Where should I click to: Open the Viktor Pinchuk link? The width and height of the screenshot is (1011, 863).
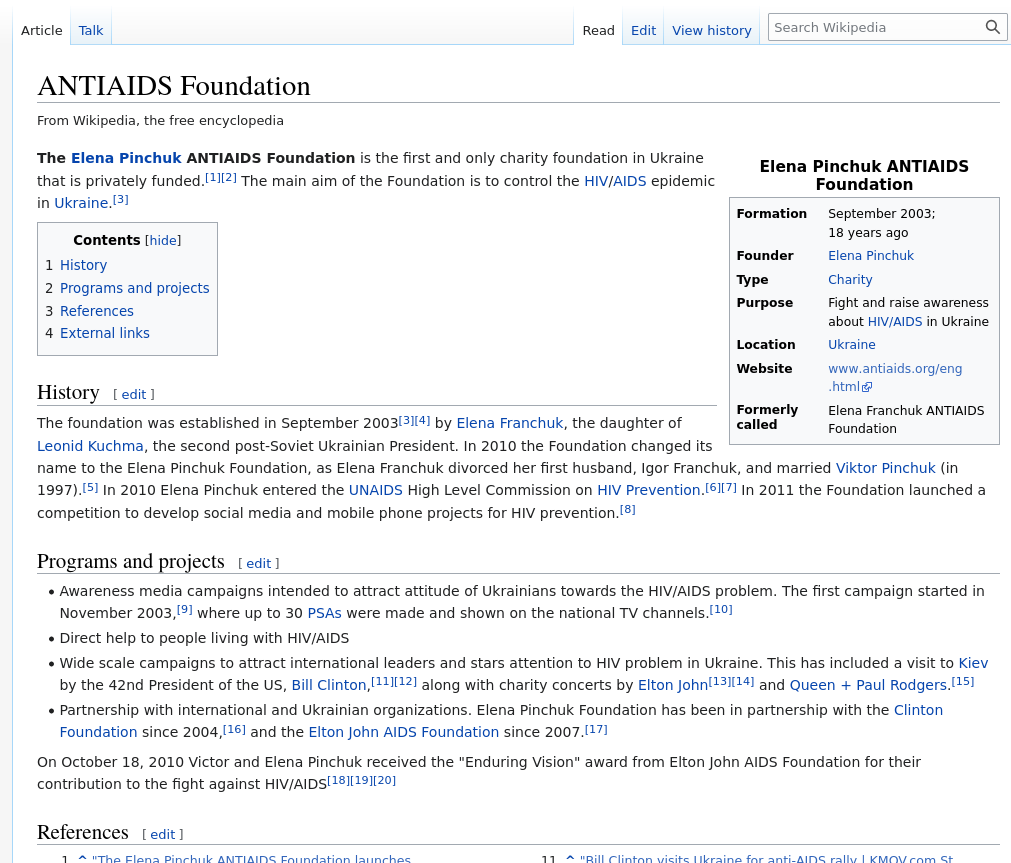(x=885, y=468)
